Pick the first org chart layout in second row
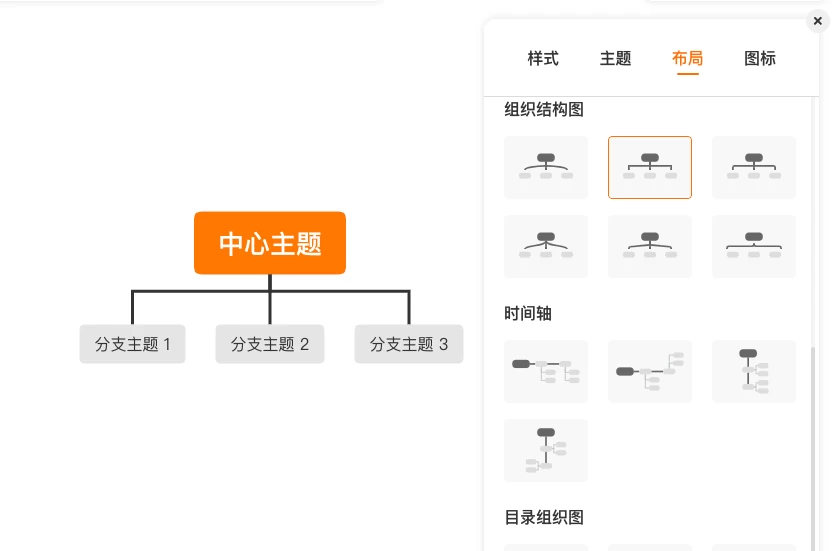The height and width of the screenshot is (551, 832). click(x=546, y=246)
